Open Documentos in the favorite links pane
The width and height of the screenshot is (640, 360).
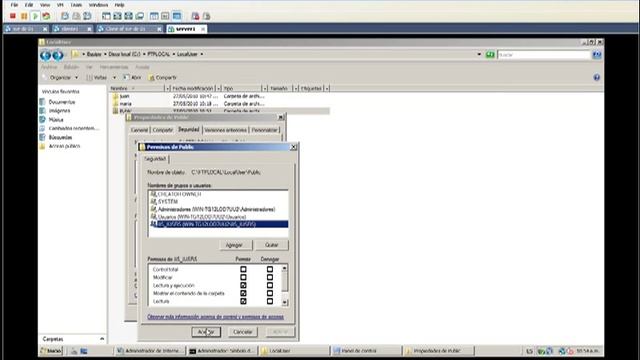(x=62, y=102)
